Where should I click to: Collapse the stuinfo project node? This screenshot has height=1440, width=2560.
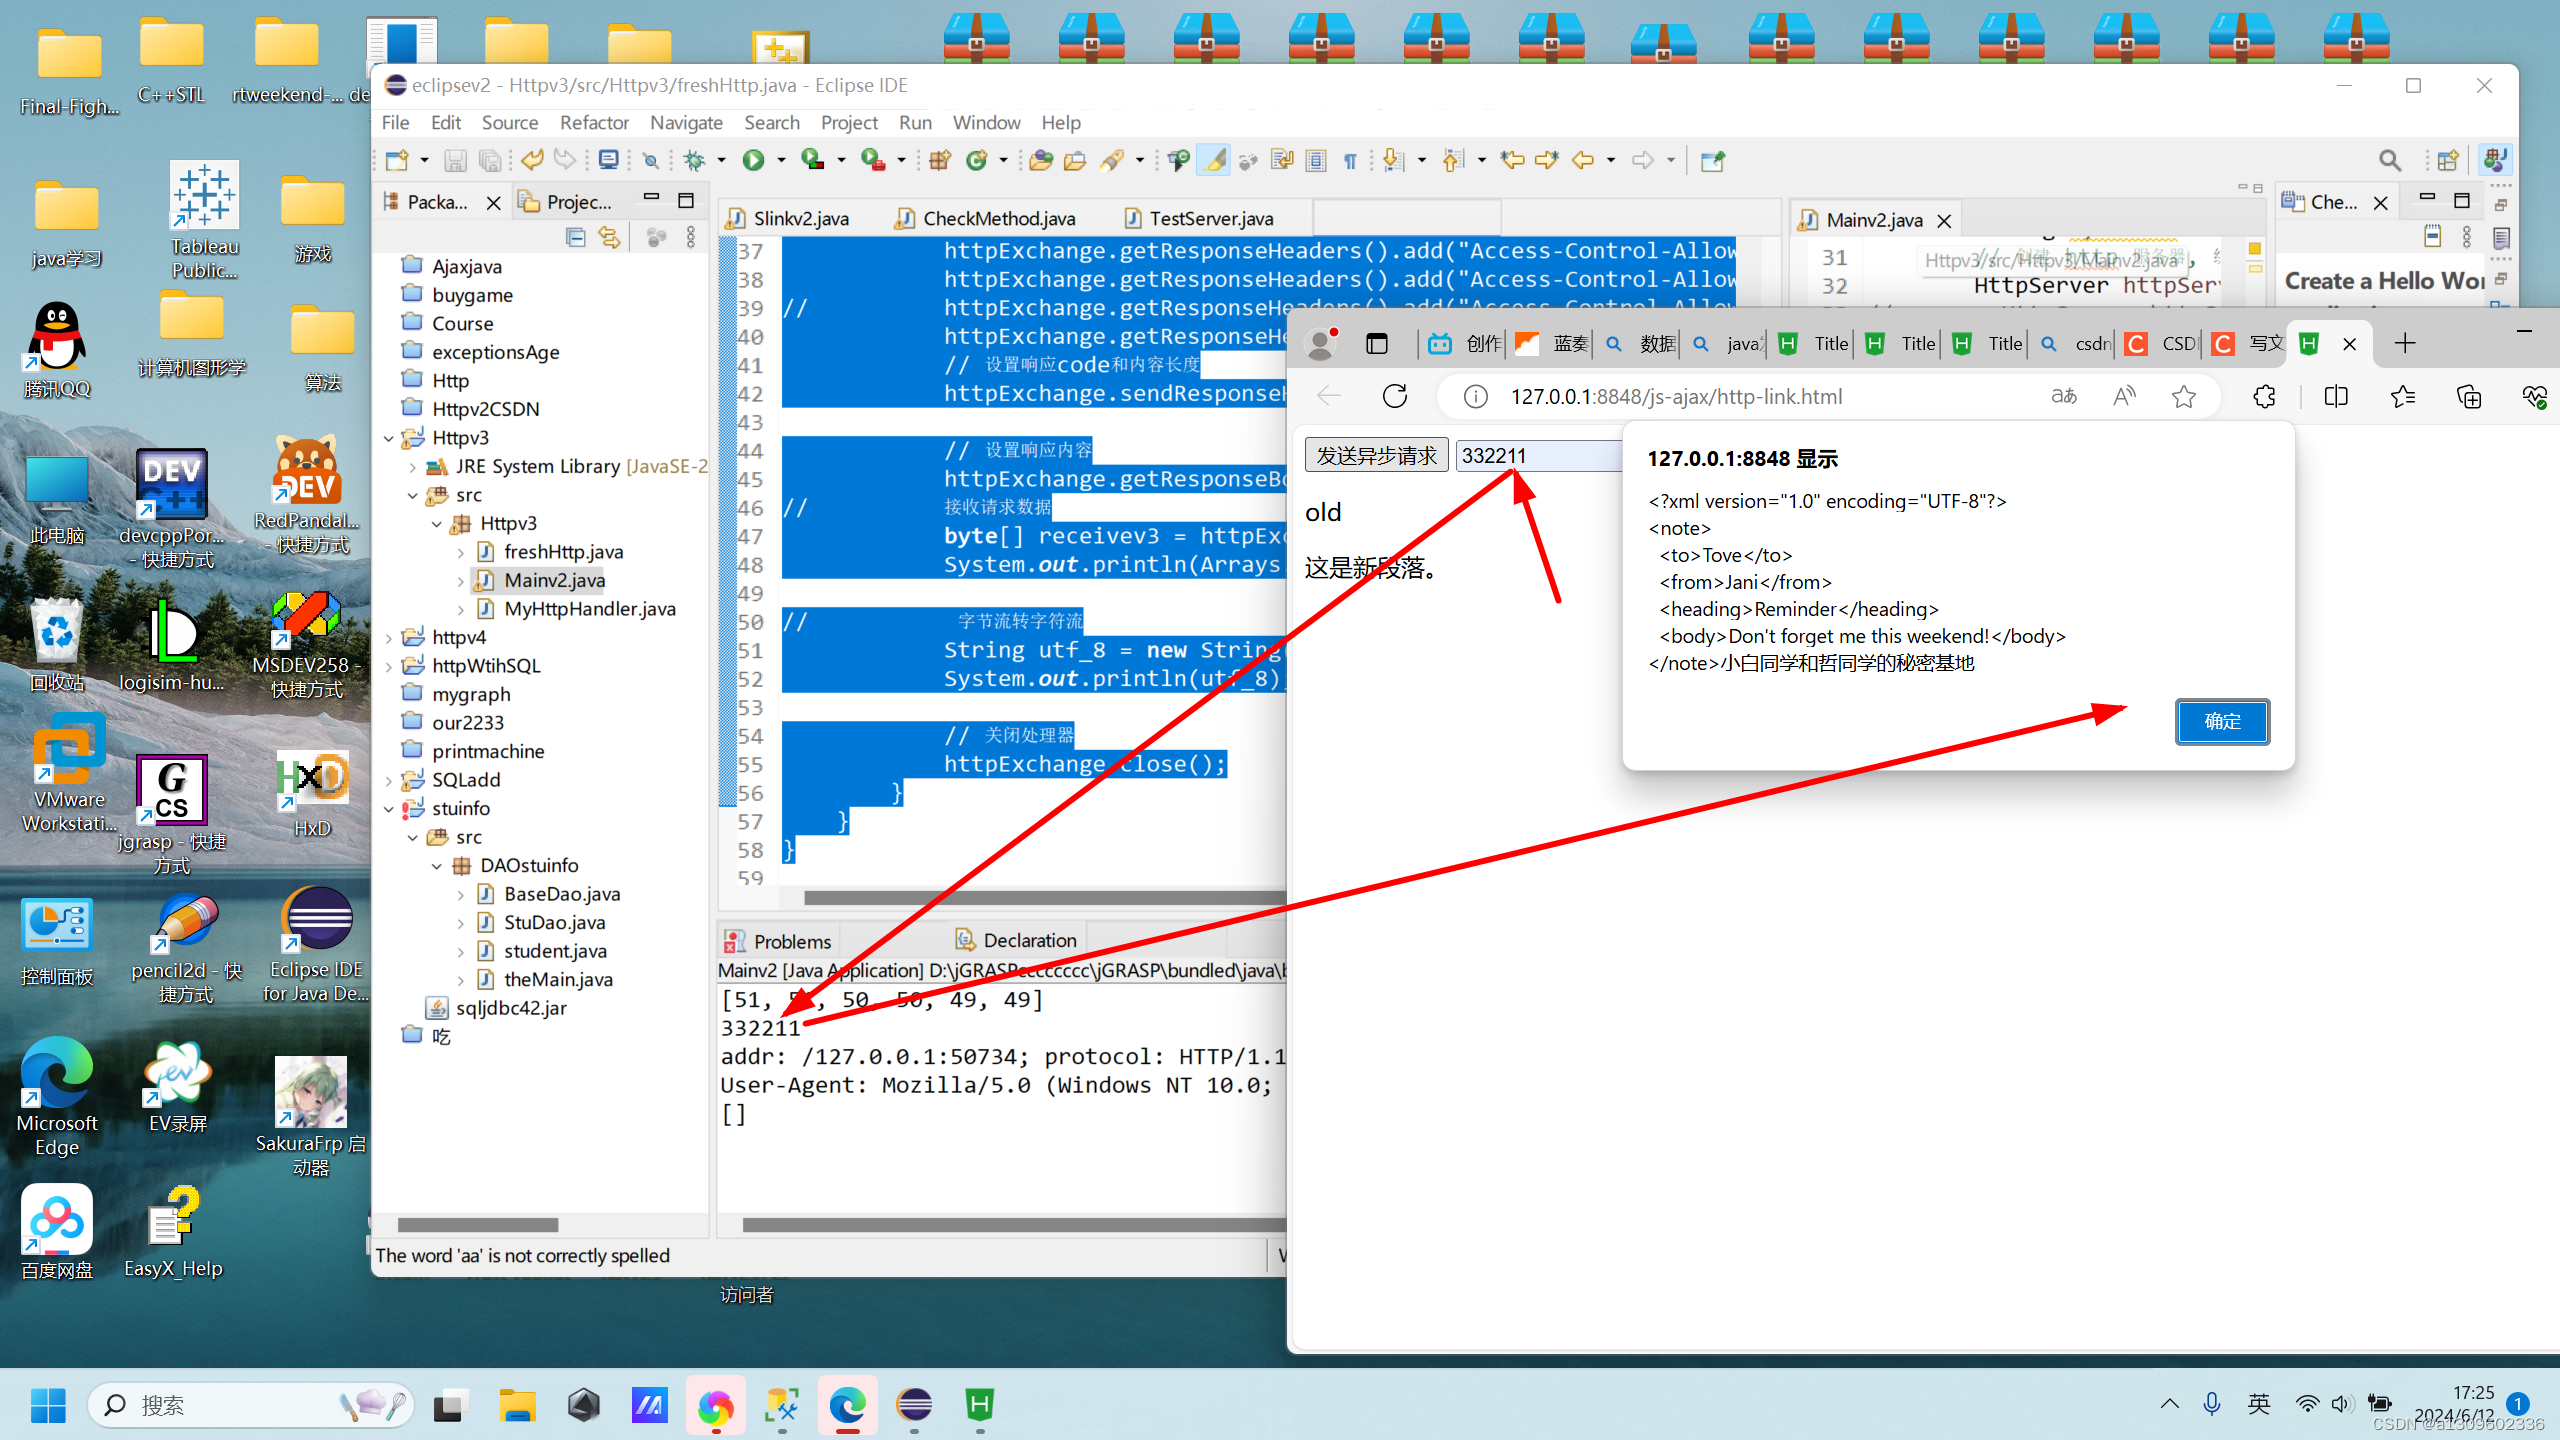[389, 809]
